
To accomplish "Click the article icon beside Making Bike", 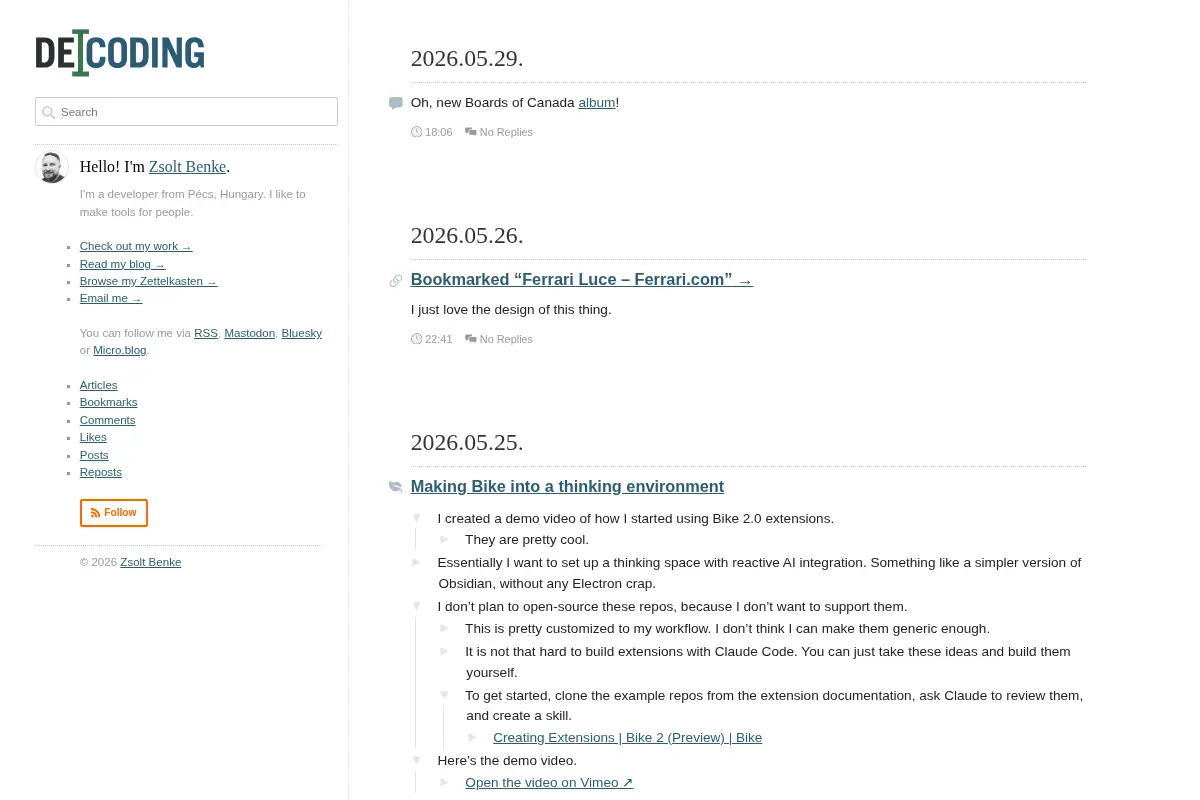I will coord(396,487).
